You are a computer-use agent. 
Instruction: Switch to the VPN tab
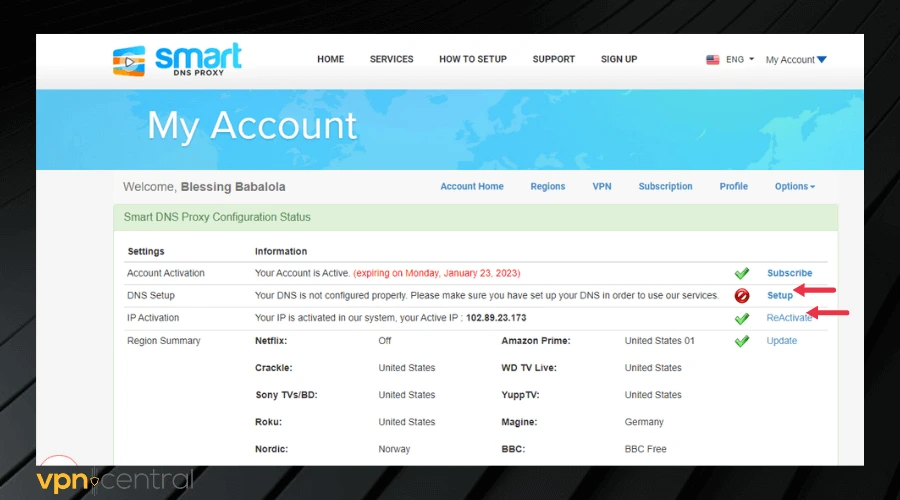602,187
